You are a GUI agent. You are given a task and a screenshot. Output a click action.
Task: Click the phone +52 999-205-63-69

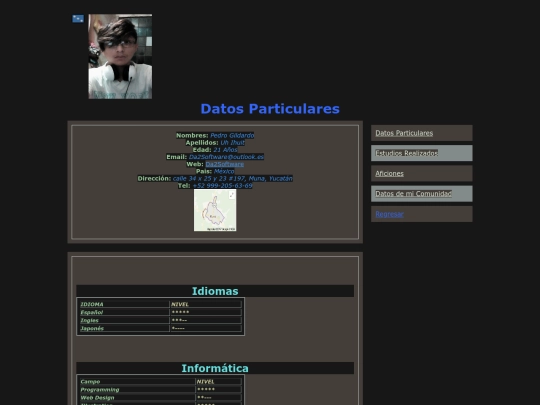pos(222,186)
